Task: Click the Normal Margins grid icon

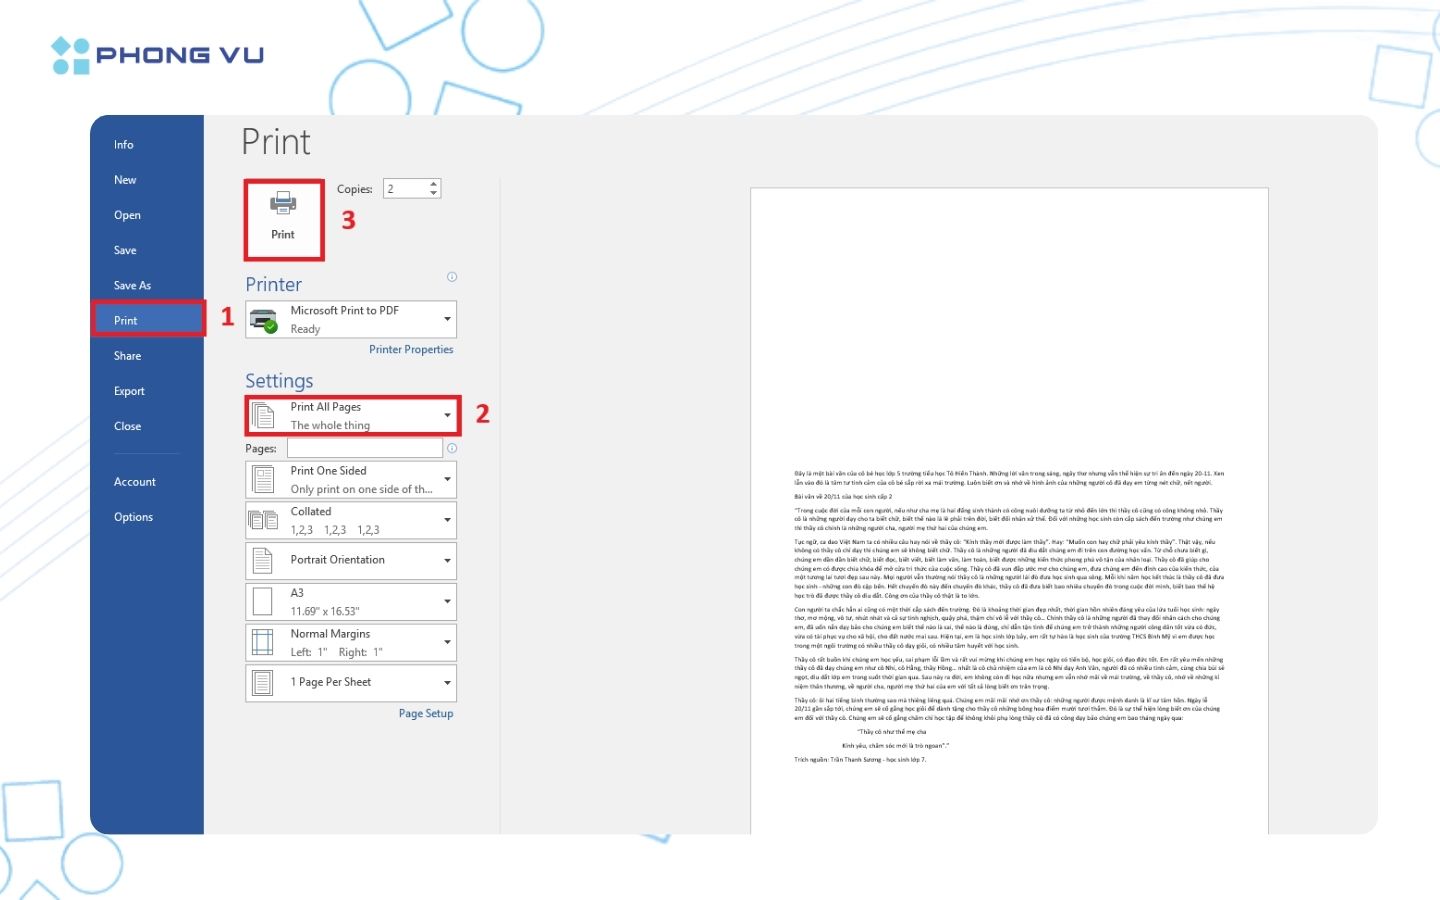Action: tap(263, 642)
